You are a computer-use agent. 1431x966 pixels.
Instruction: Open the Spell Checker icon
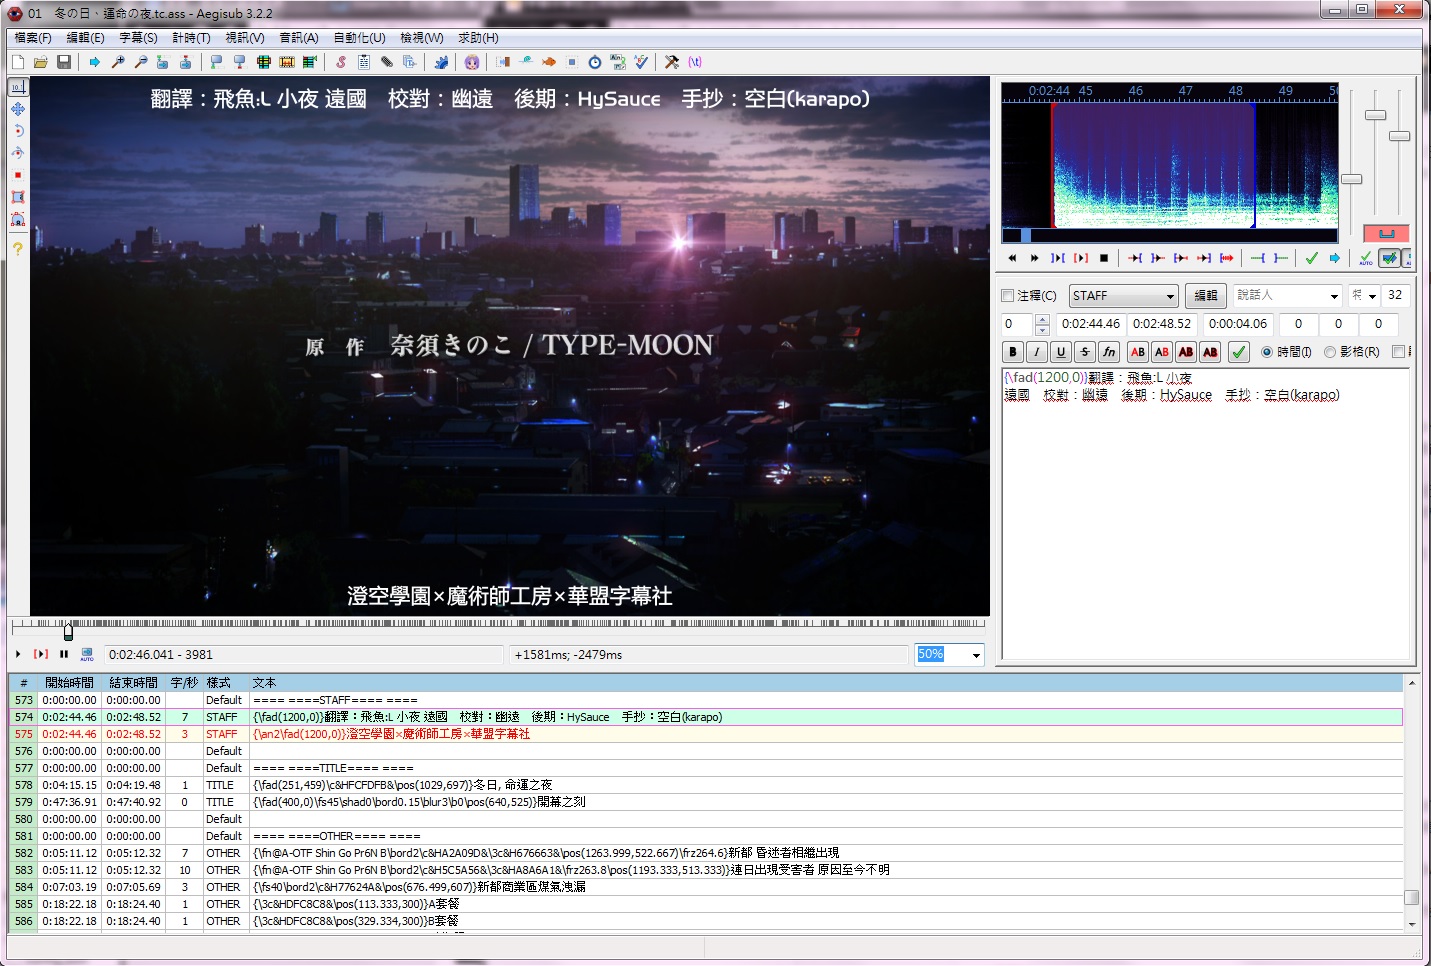click(641, 62)
